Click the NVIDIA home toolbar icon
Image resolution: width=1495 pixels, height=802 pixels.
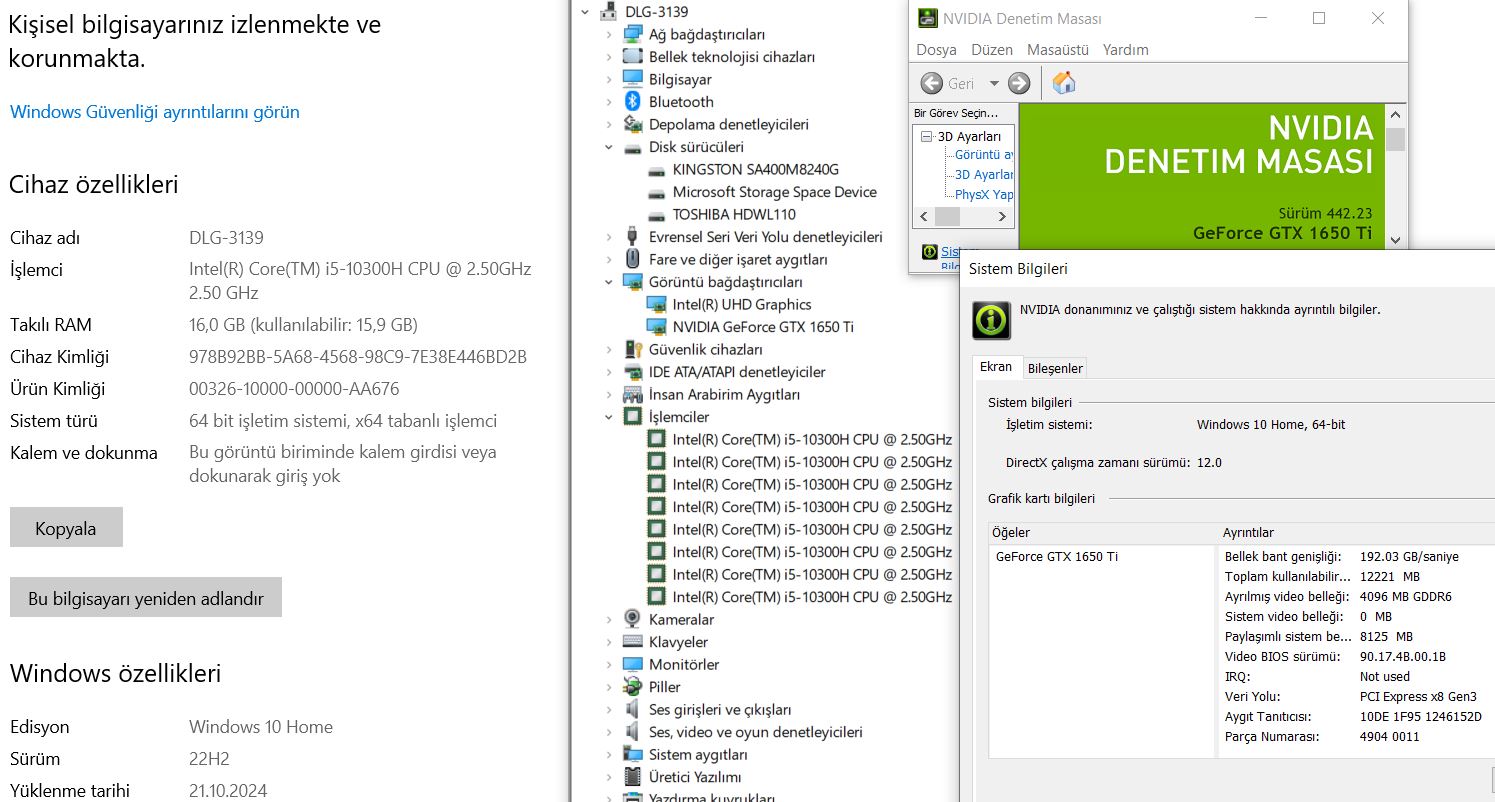(1064, 83)
